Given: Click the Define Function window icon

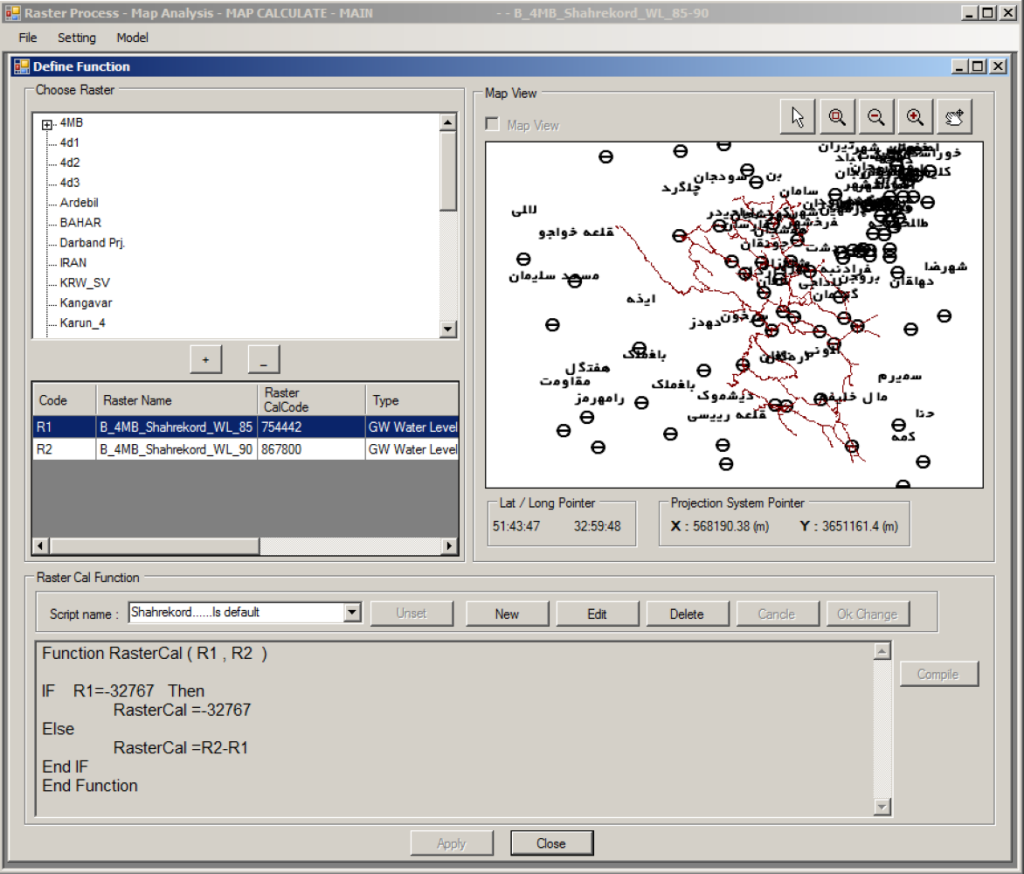Looking at the screenshot, I should (21, 66).
